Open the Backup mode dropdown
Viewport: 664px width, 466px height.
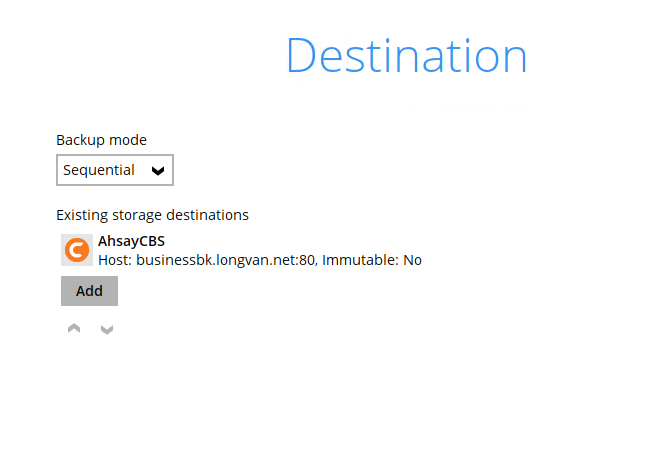(x=115, y=170)
